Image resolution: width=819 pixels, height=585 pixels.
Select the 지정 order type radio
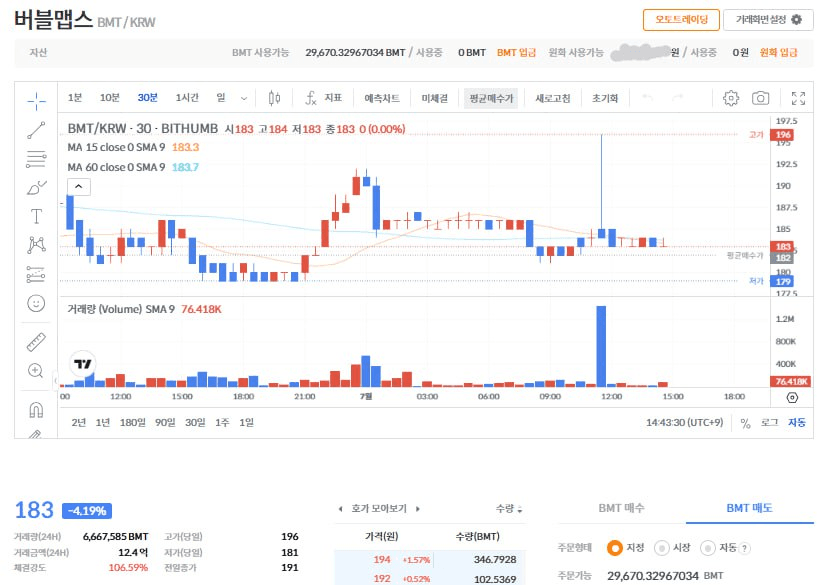tap(614, 548)
